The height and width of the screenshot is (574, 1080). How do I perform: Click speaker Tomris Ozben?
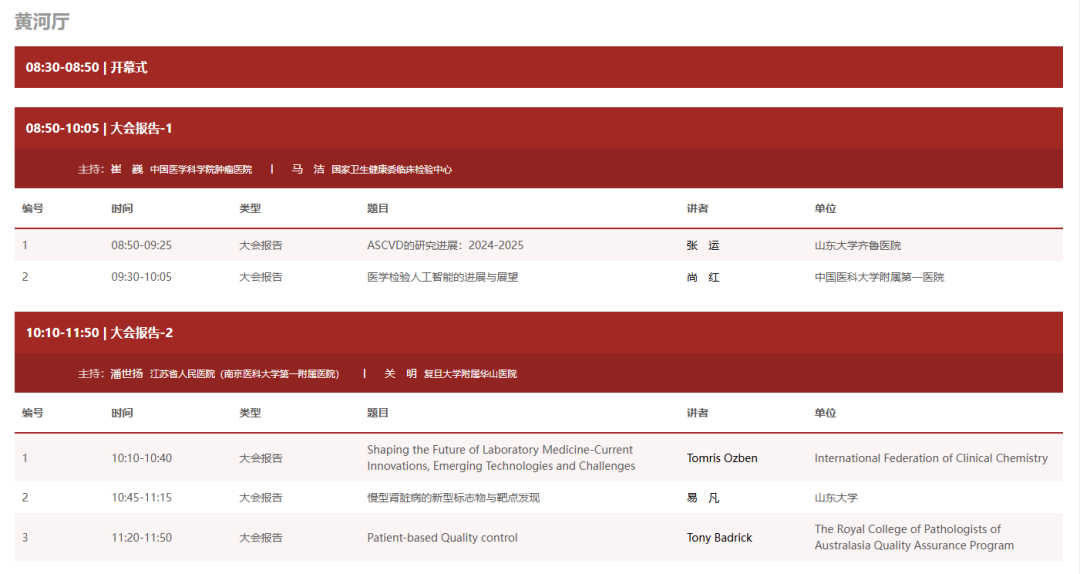722,458
